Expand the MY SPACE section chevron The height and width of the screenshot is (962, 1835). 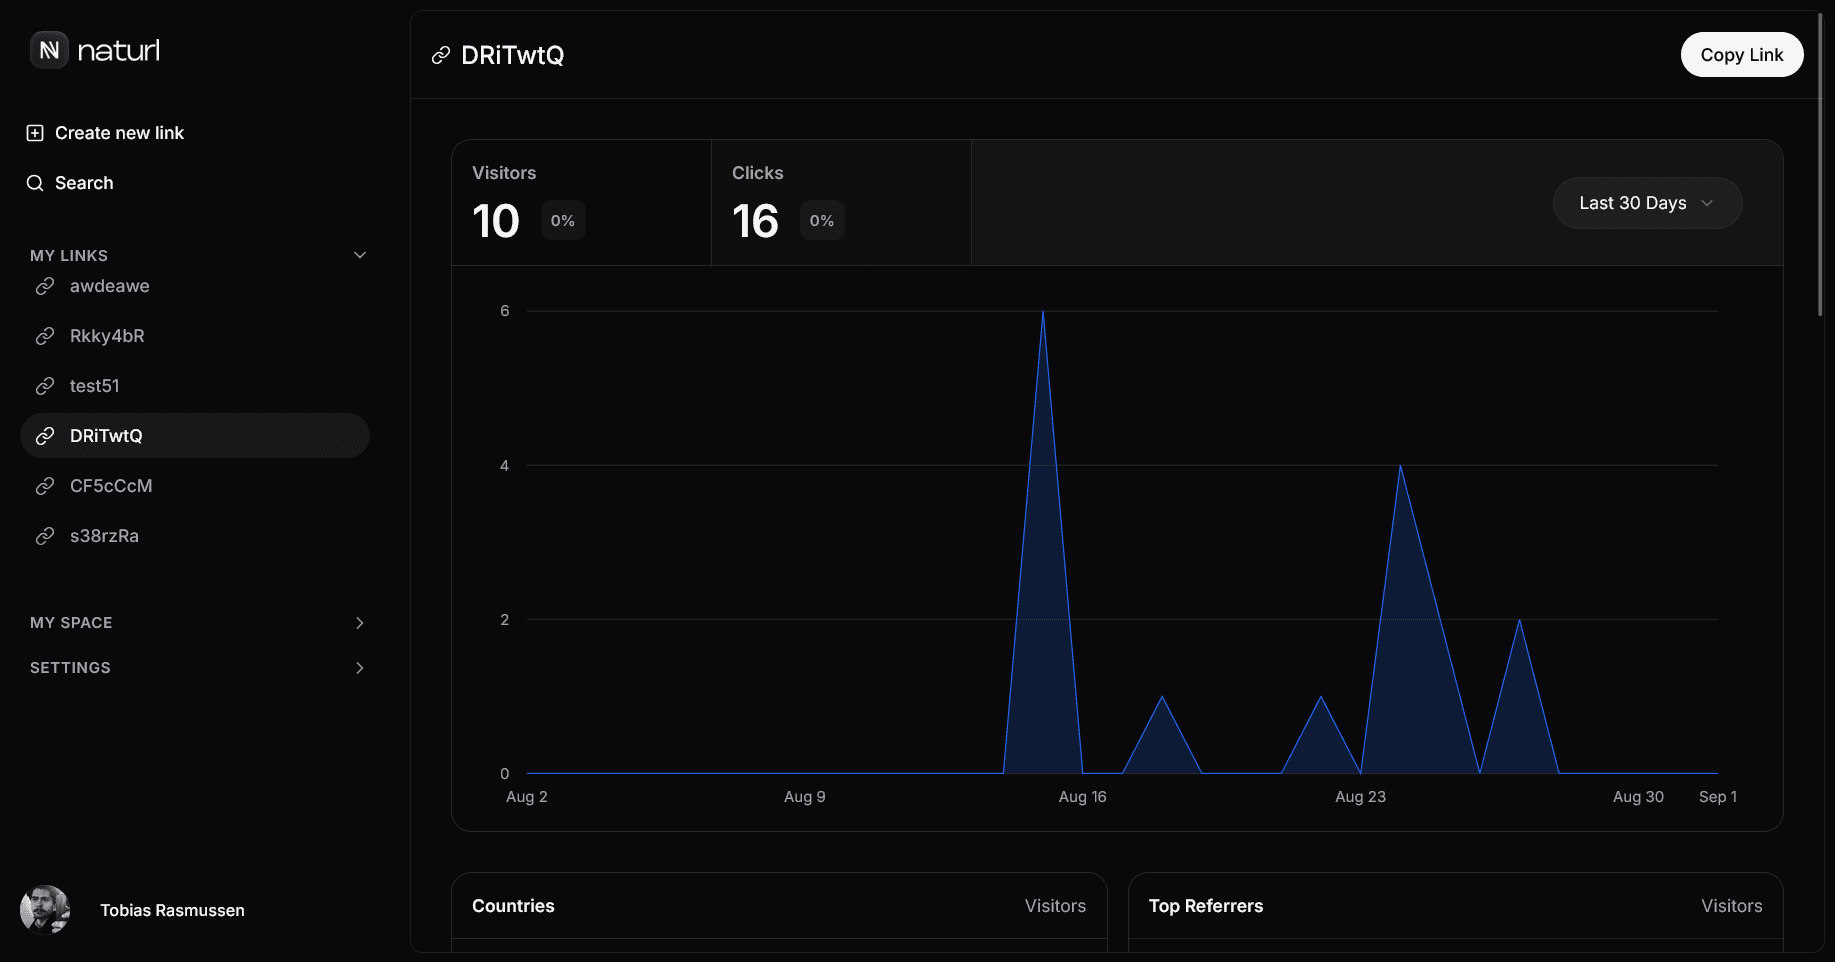pyautogui.click(x=360, y=623)
